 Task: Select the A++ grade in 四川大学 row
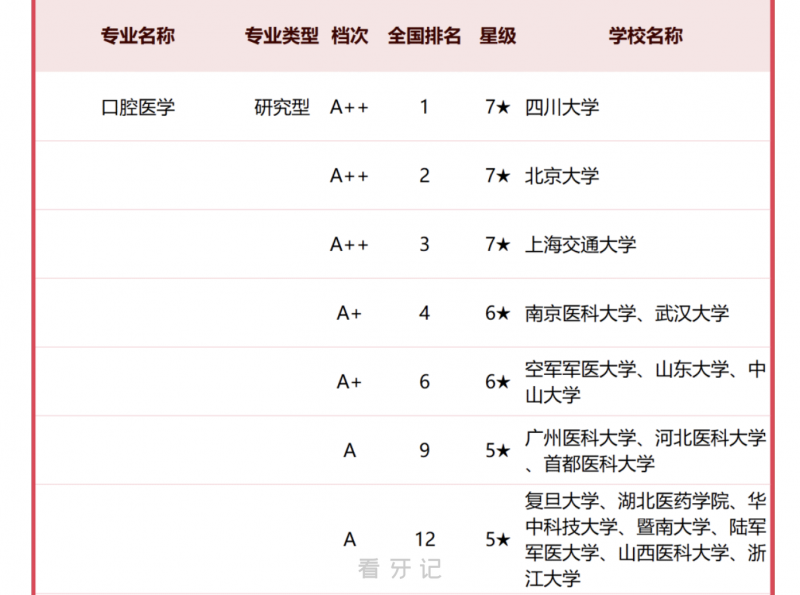coord(349,107)
